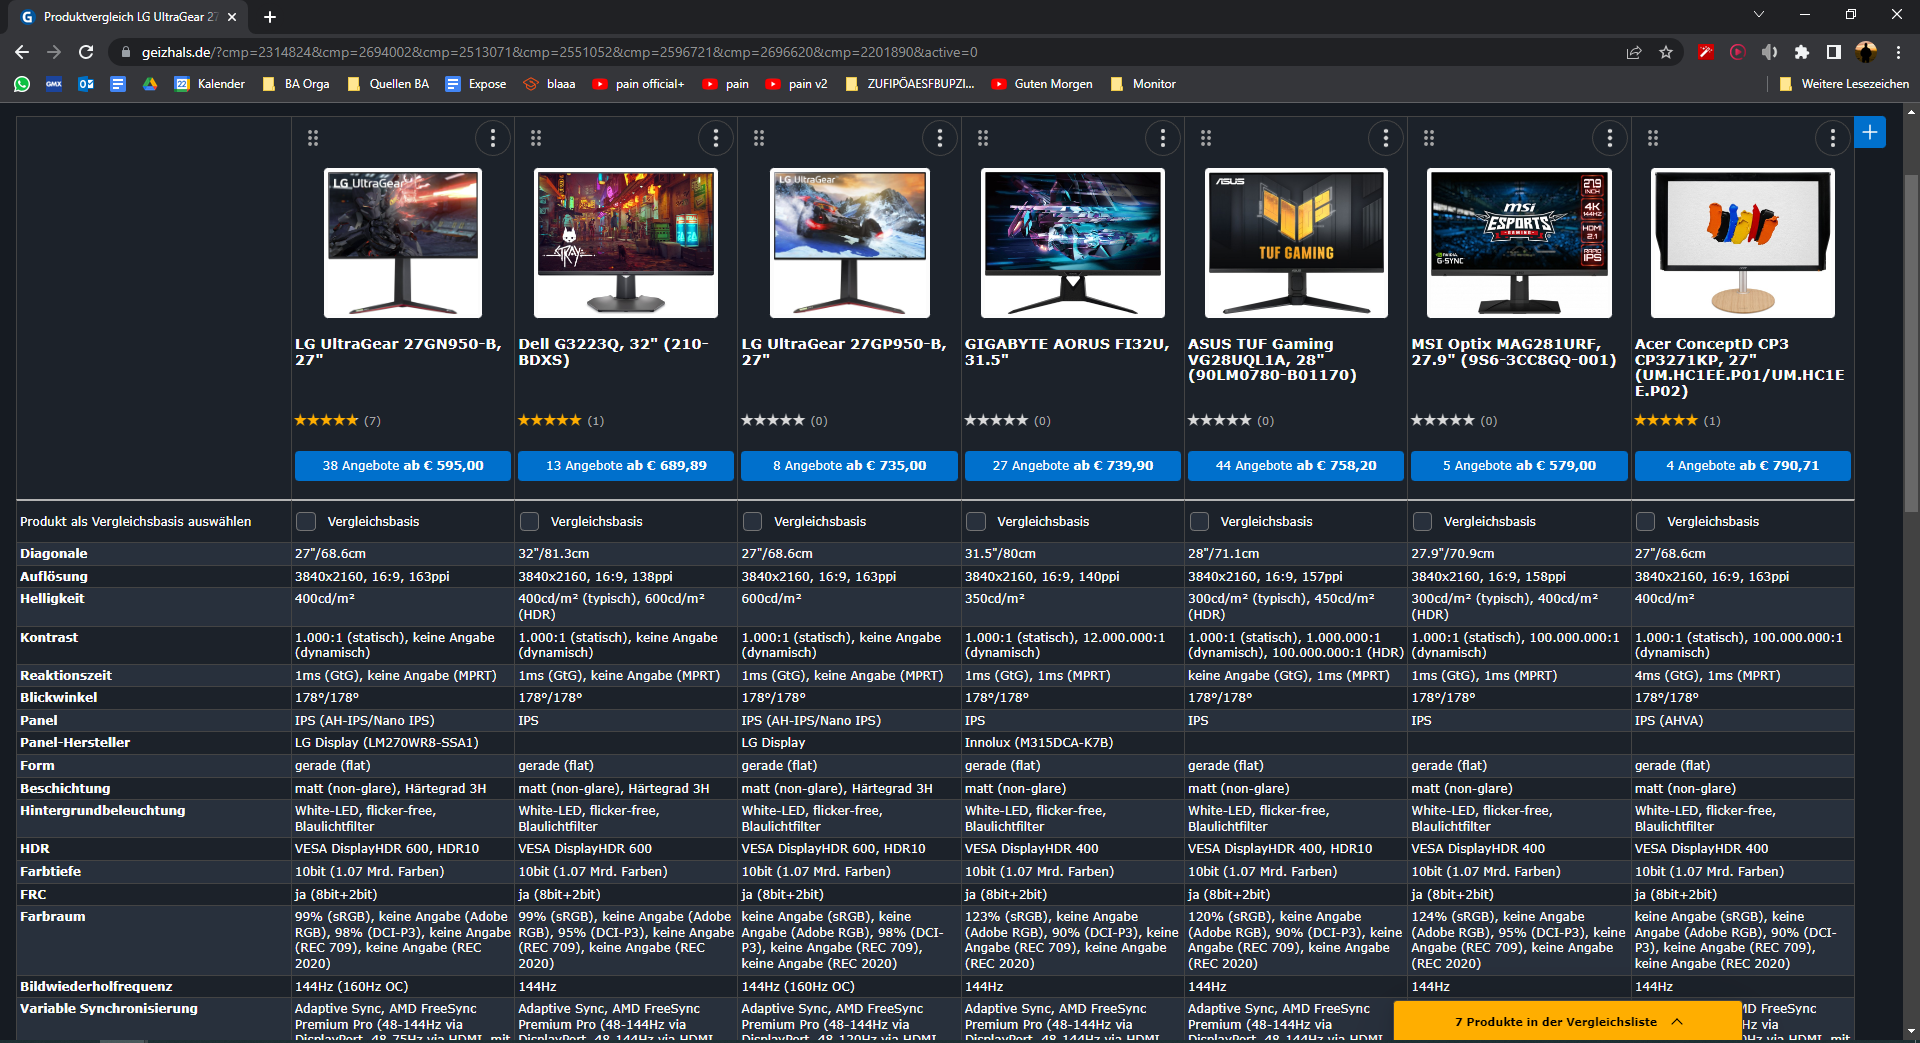Image resolution: width=1920 pixels, height=1043 pixels.
Task: Open the Google Drive bookmark icon
Action: (150, 84)
